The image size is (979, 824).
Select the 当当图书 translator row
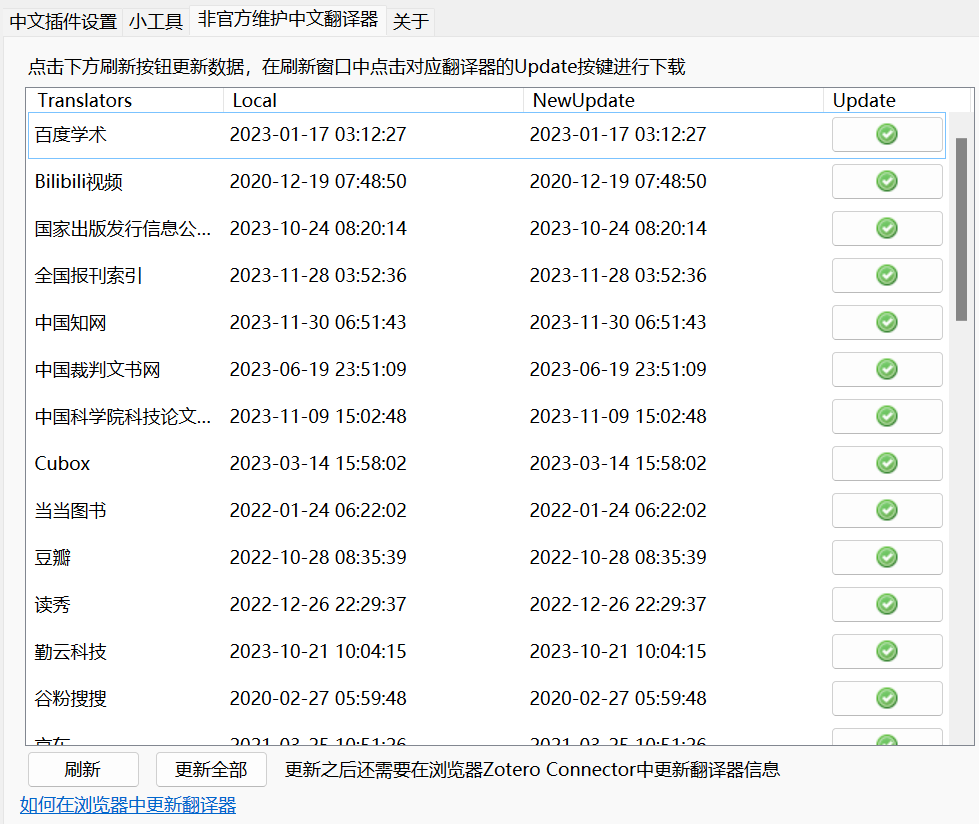coord(487,511)
